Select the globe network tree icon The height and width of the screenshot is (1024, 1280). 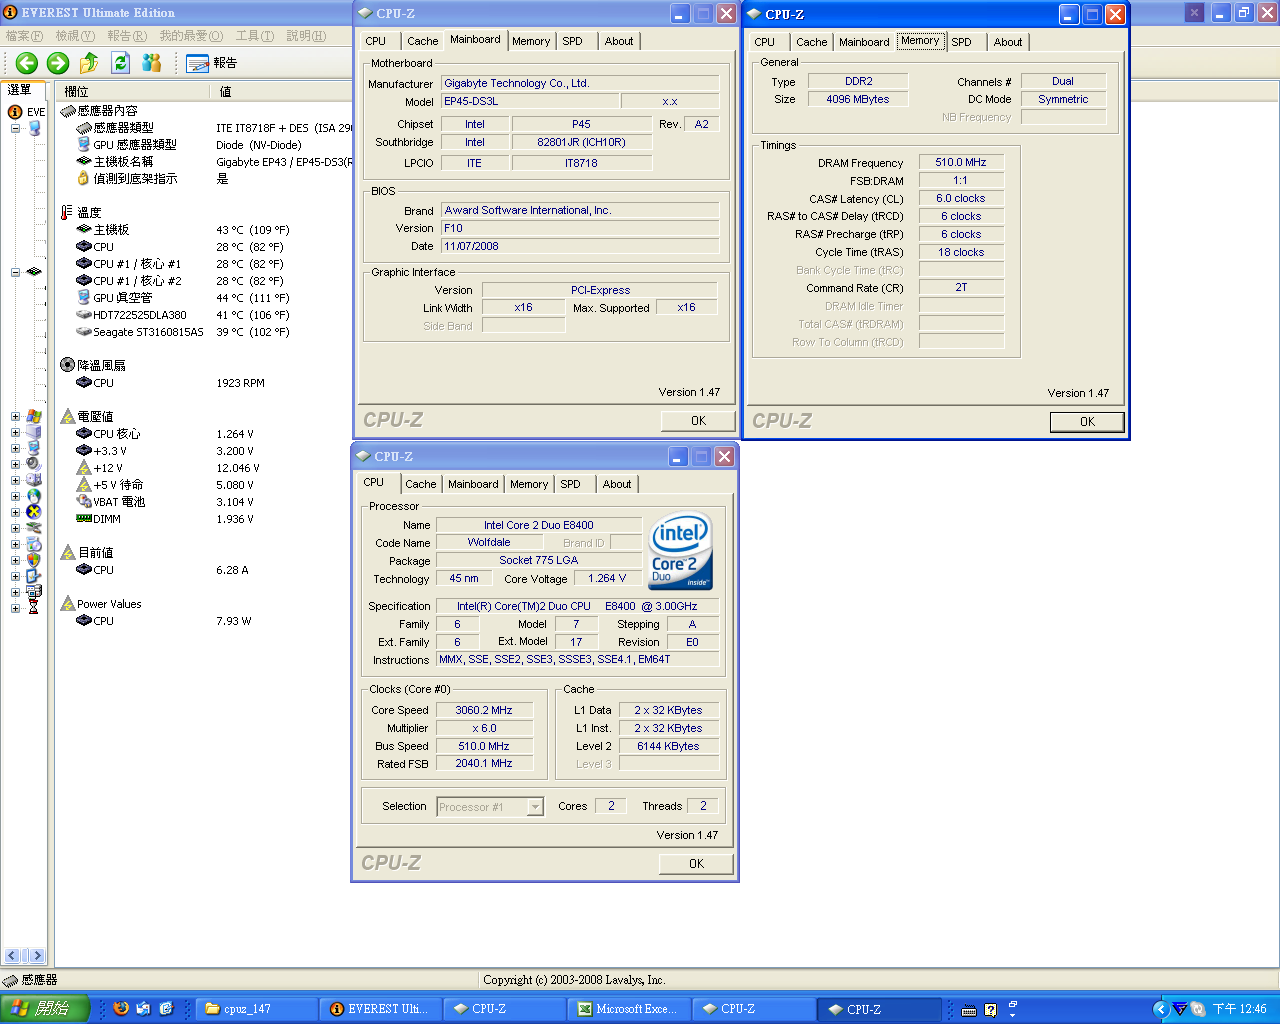coord(34,496)
